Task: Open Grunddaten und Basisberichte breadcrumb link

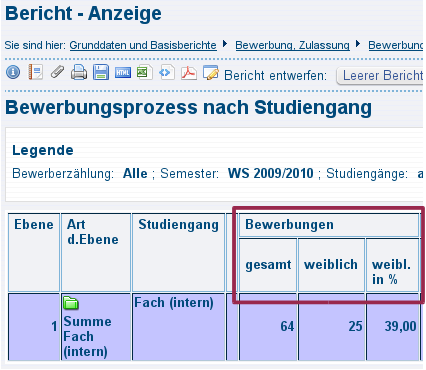Action: tap(143, 45)
